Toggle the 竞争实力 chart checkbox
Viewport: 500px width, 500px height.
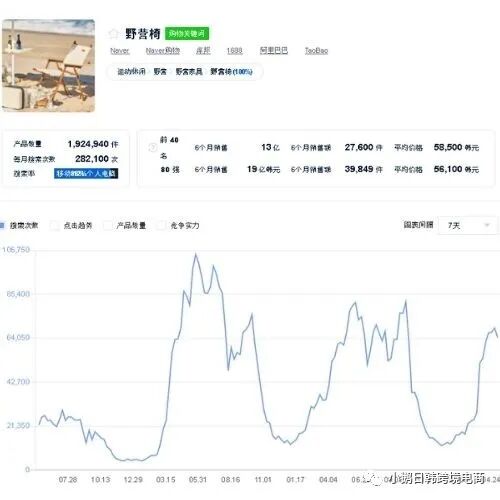(x=161, y=226)
